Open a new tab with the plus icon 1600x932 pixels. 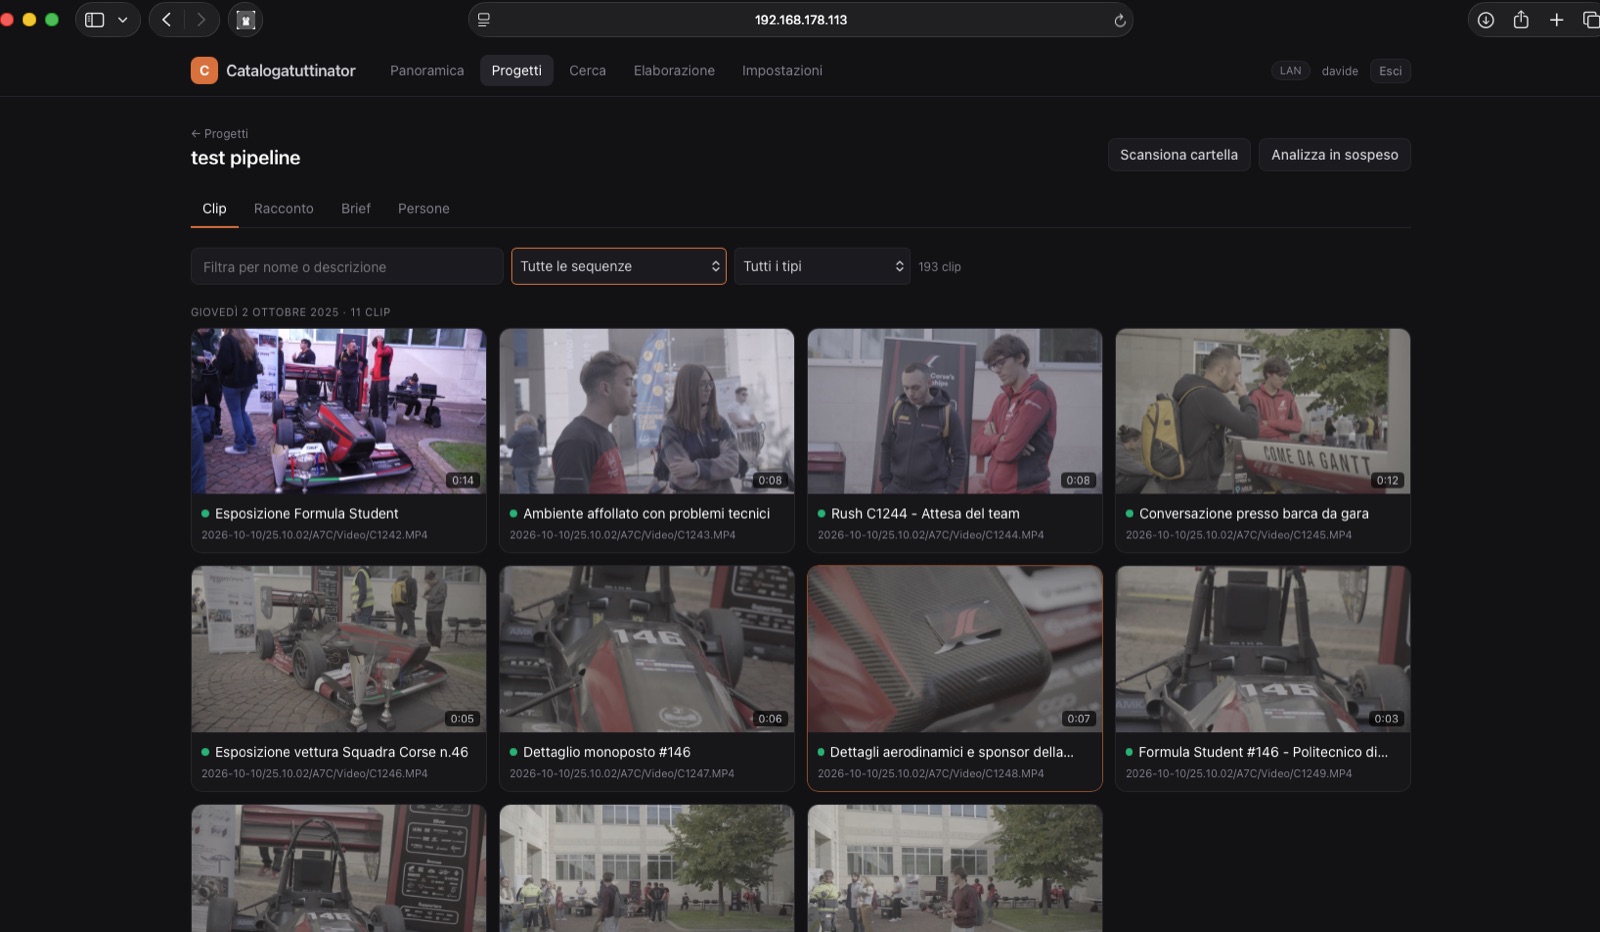click(1556, 20)
